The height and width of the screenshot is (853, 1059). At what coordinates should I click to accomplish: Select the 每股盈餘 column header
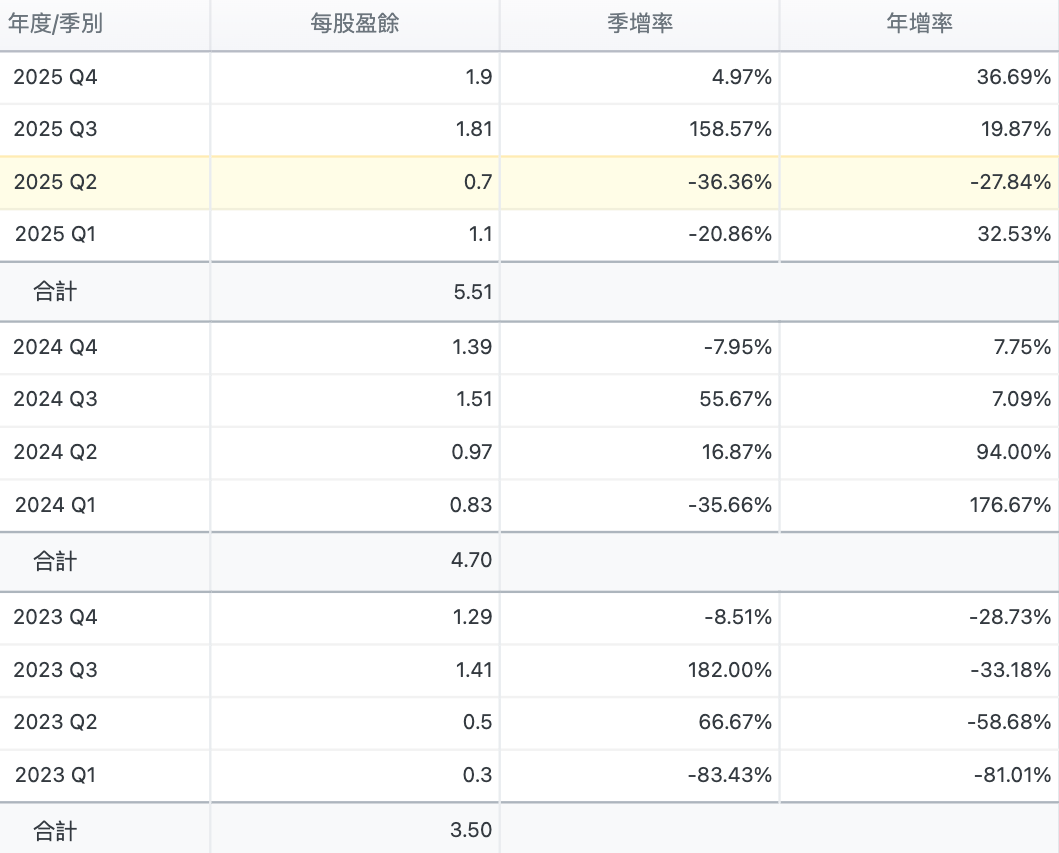click(355, 24)
